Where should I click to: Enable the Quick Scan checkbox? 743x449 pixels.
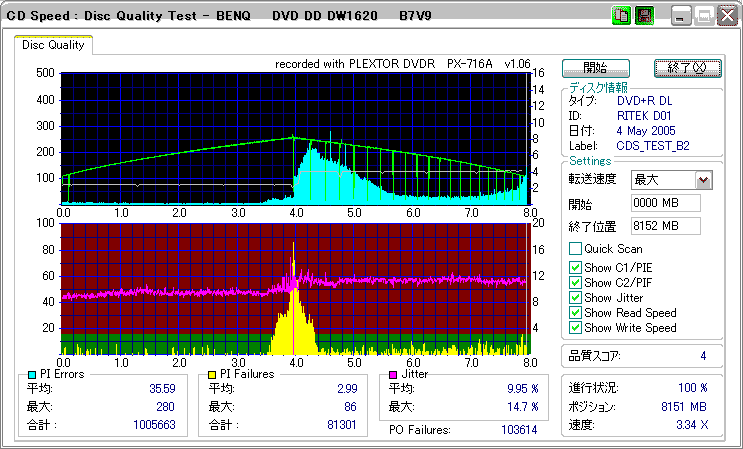[575, 249]
